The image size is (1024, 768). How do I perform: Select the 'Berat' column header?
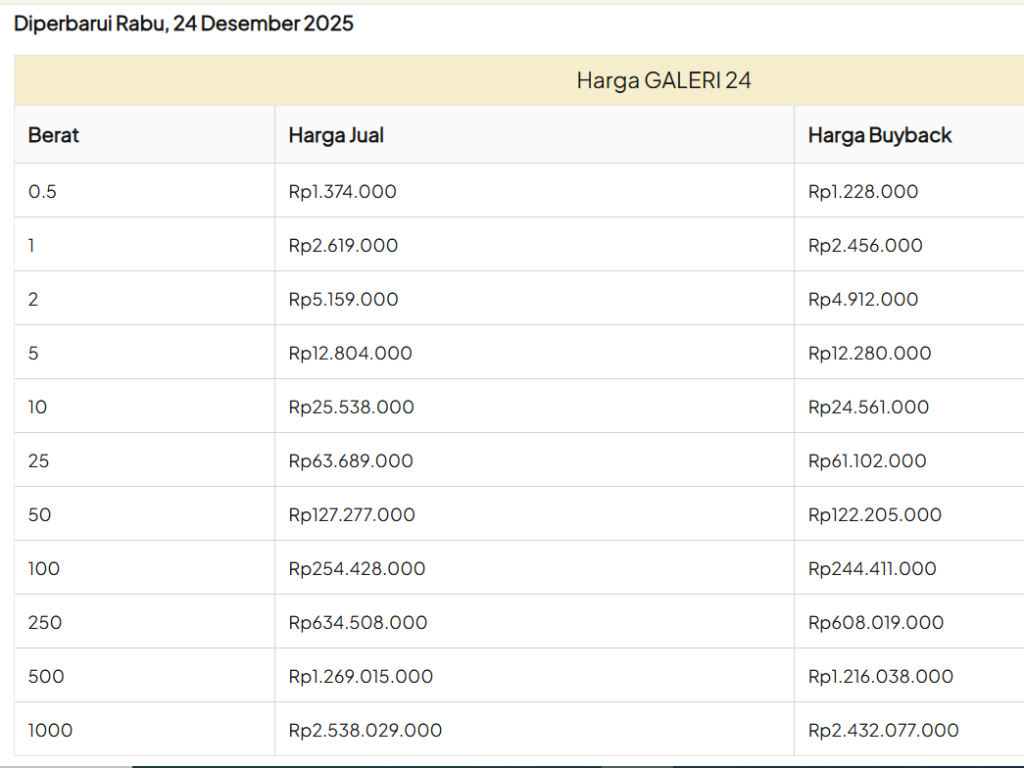coord(53,135)
